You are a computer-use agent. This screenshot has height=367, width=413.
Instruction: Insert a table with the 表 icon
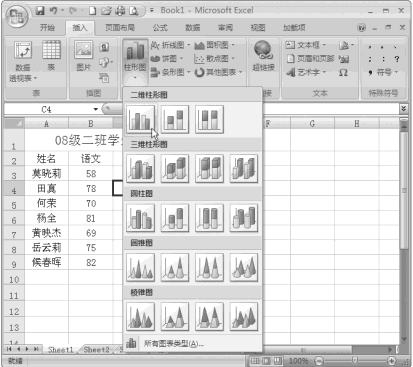point(51,56)
